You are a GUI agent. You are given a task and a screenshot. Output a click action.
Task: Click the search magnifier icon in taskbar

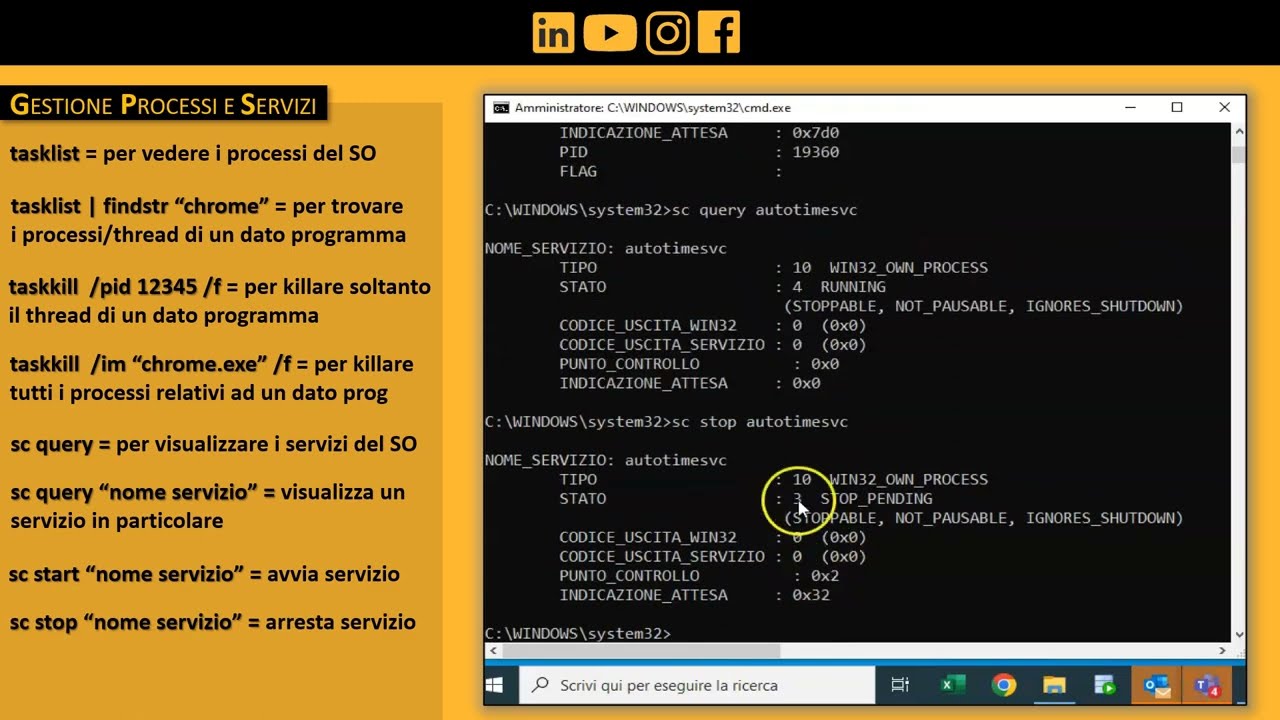point(540,685)
